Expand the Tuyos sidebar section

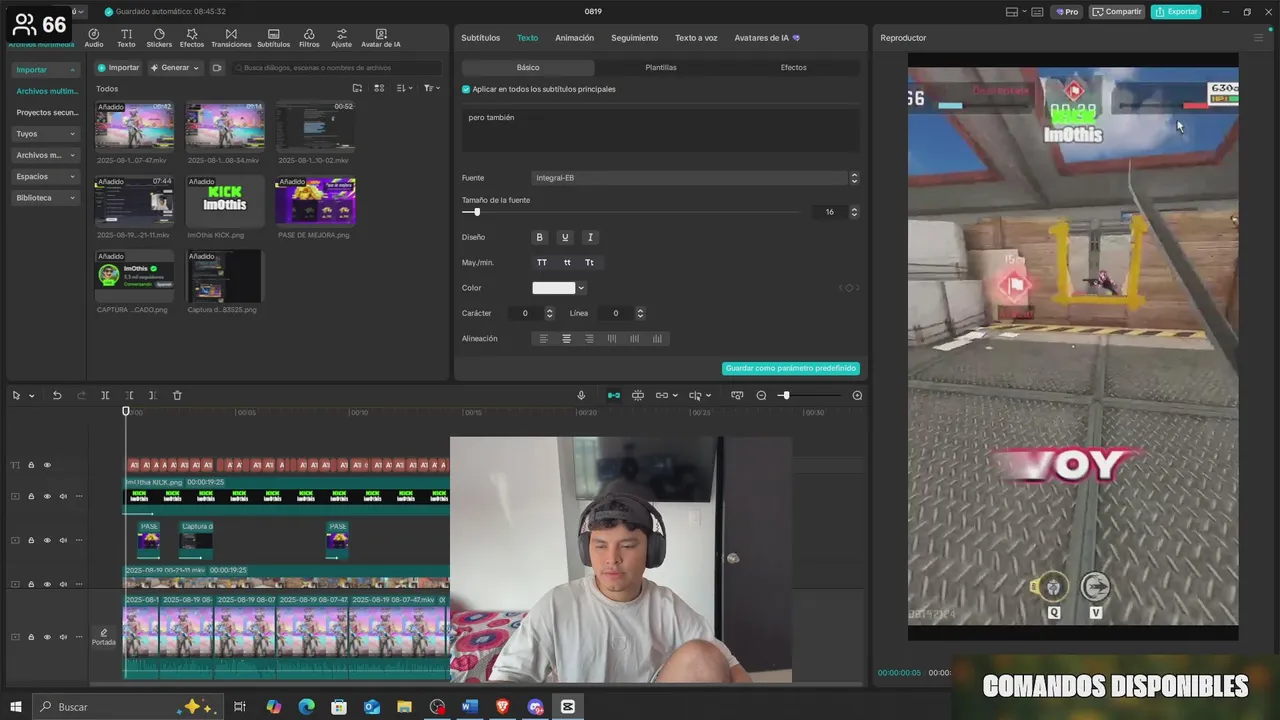coord(46,134)
